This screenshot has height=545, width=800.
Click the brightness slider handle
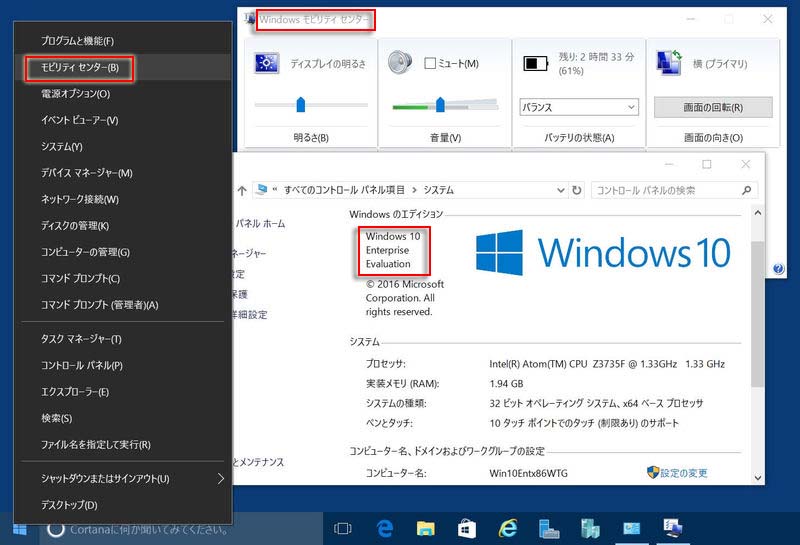[301, 105]
